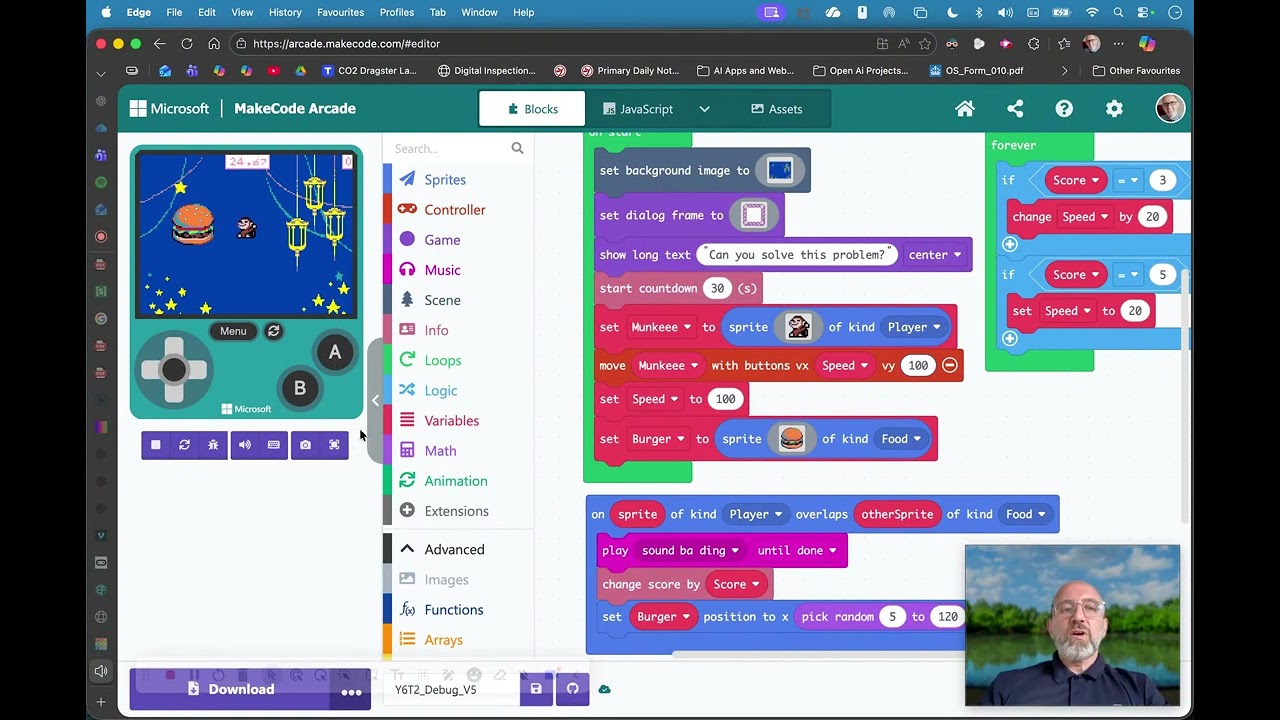Mute the simulator audio
The image size is (1280, 720).
pos(245,445)
